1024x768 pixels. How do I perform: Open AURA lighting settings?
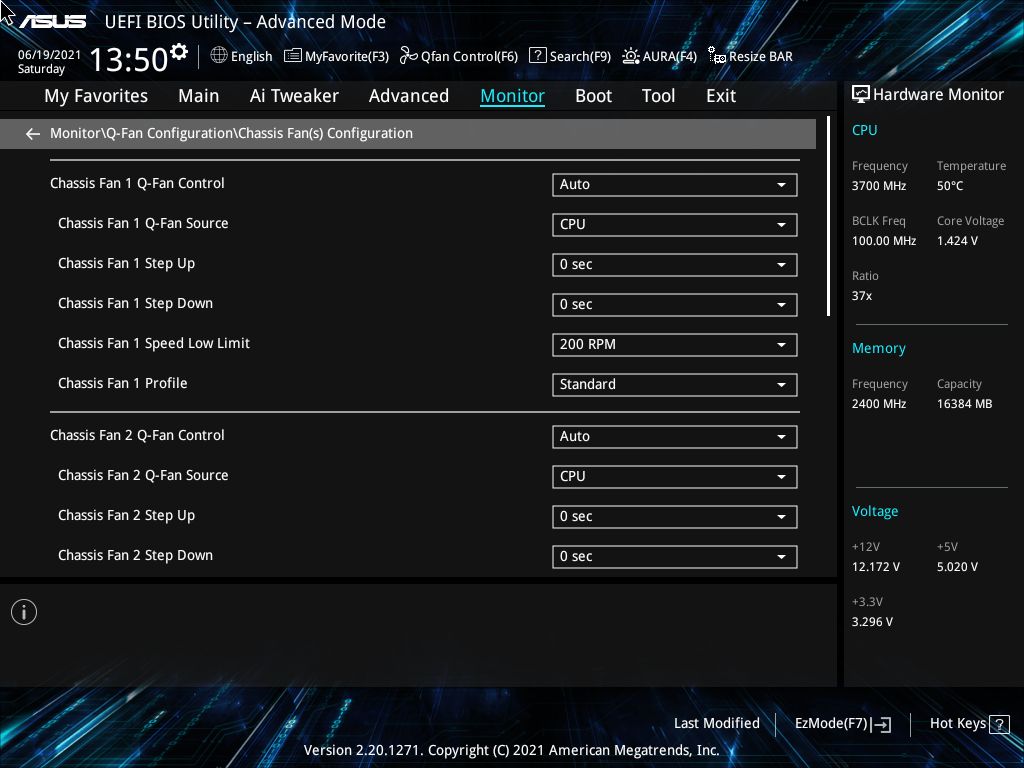tap(659, 56)
